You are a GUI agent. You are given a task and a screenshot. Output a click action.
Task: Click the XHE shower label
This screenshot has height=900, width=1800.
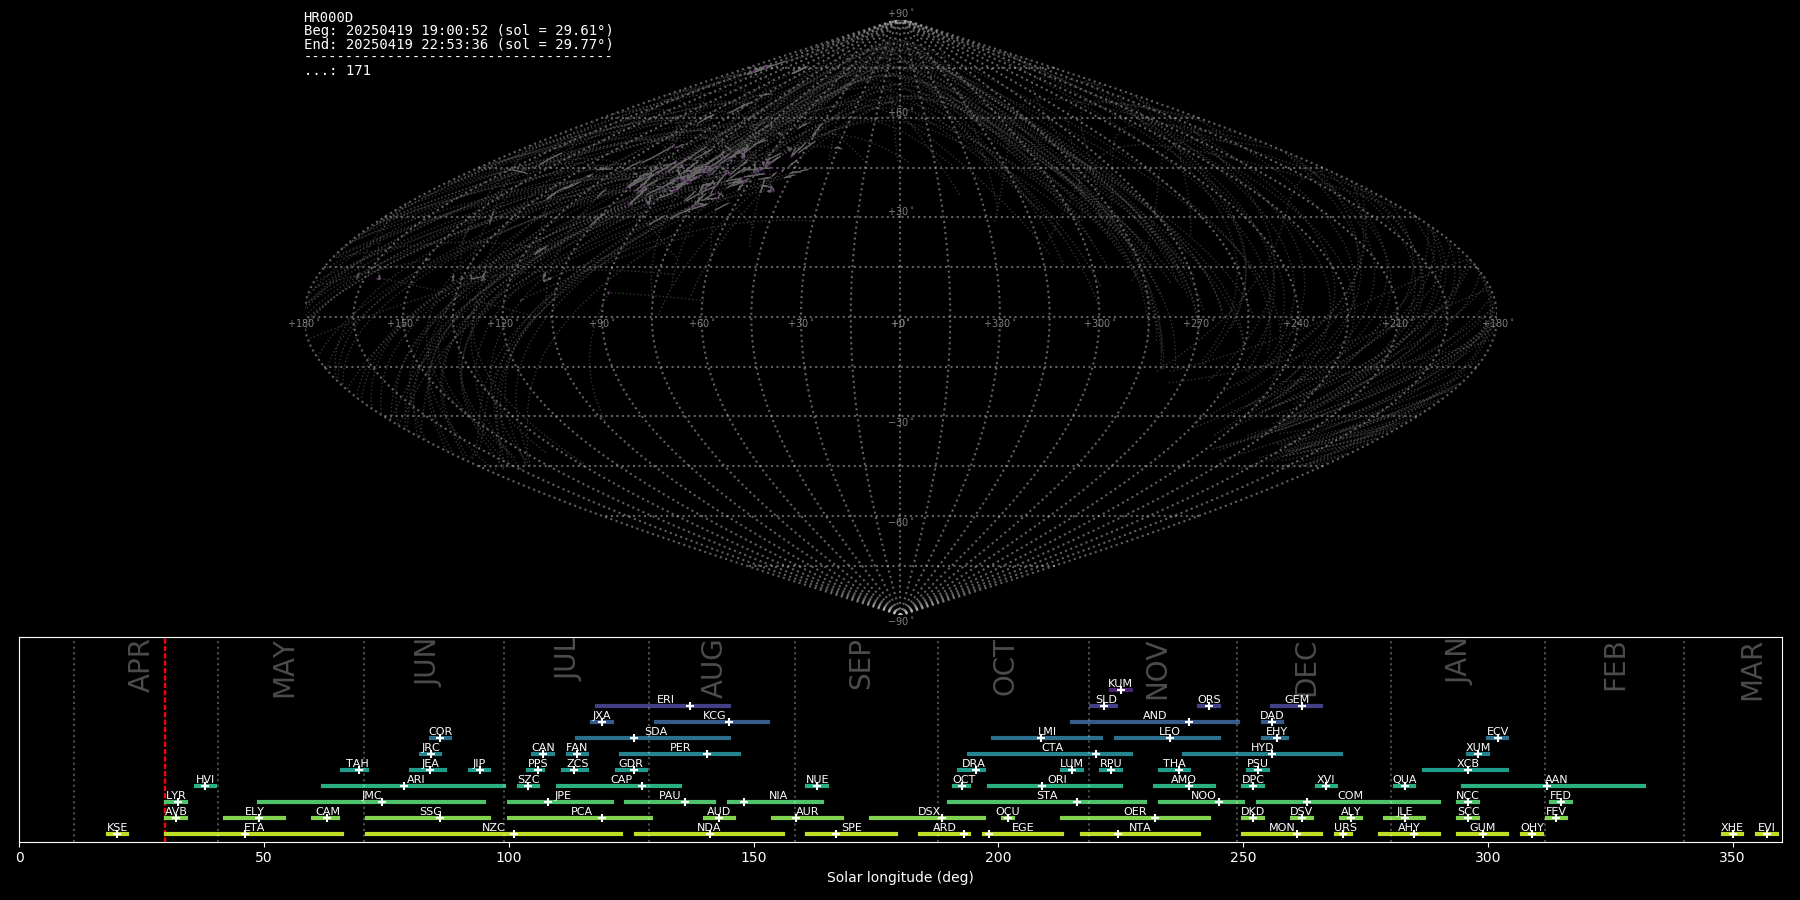pos(1732,828)
